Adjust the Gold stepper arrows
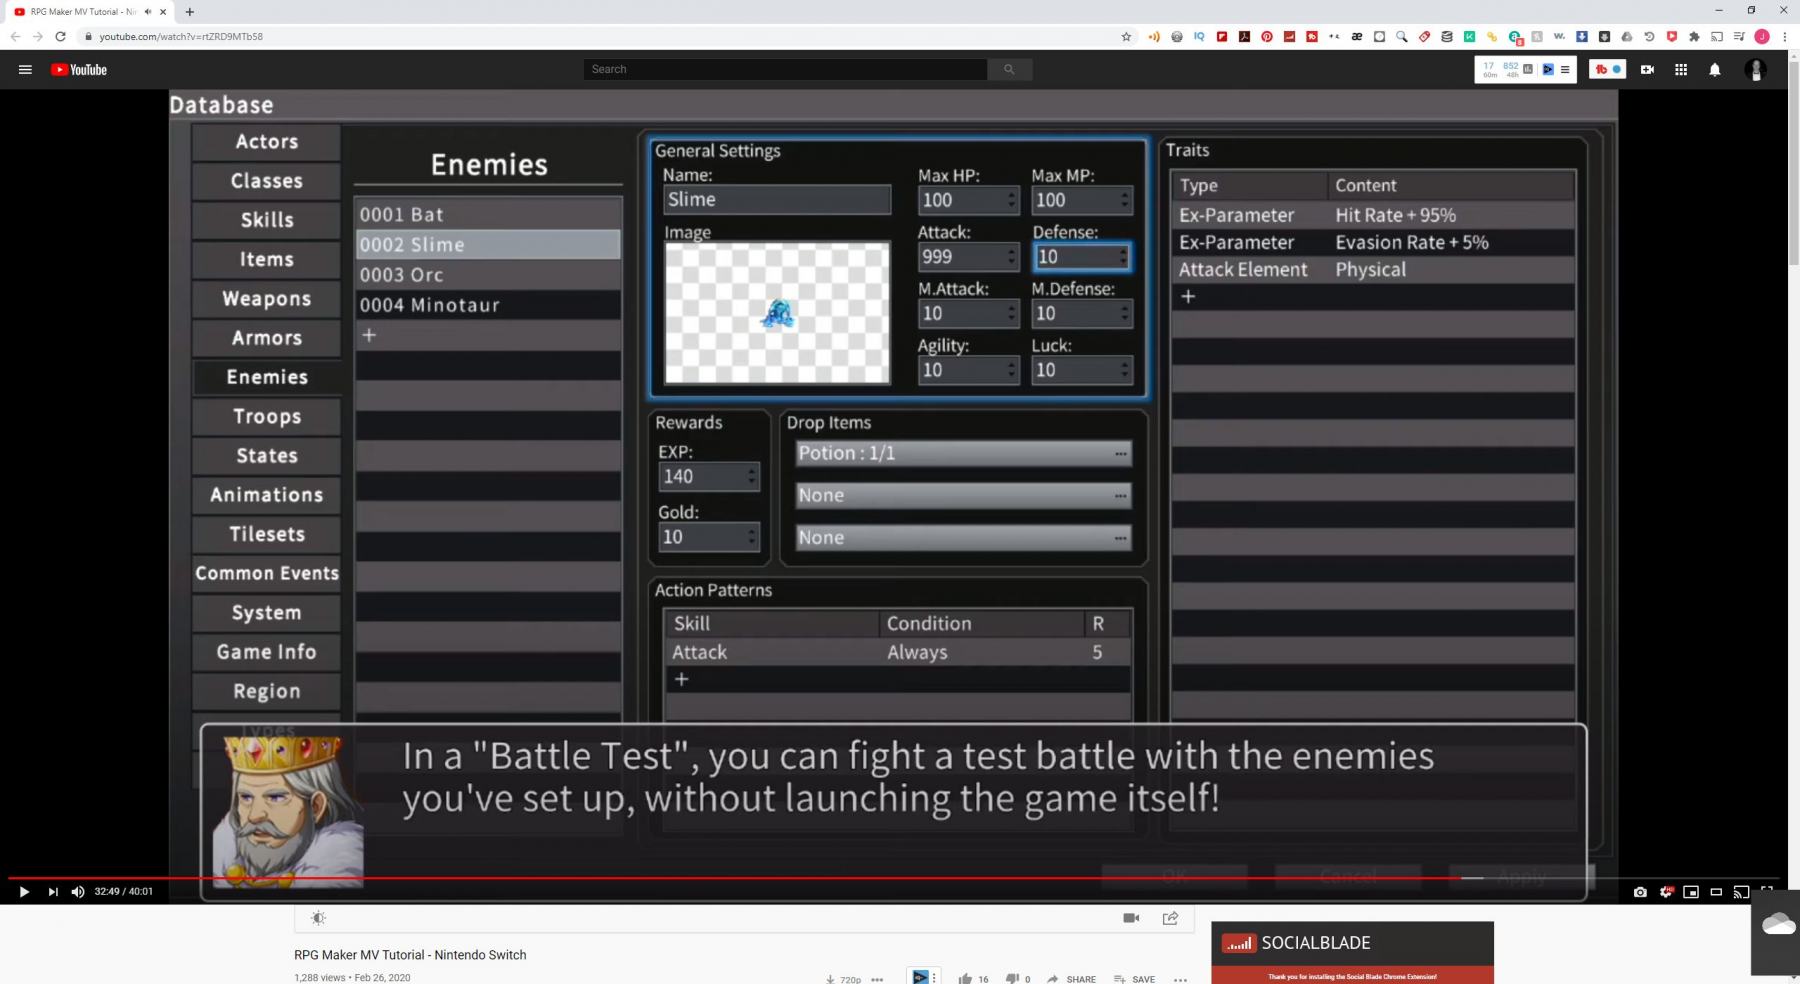 point(752,538)
